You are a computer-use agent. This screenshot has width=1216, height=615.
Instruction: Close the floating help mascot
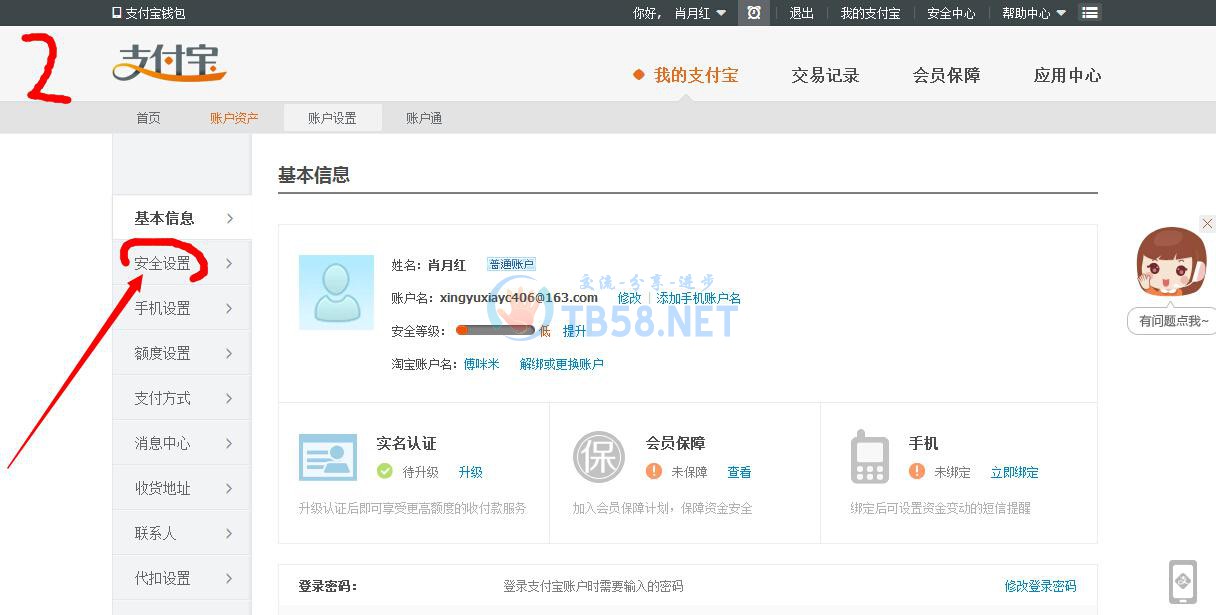pyautogui.click(x=1207, y=224)
